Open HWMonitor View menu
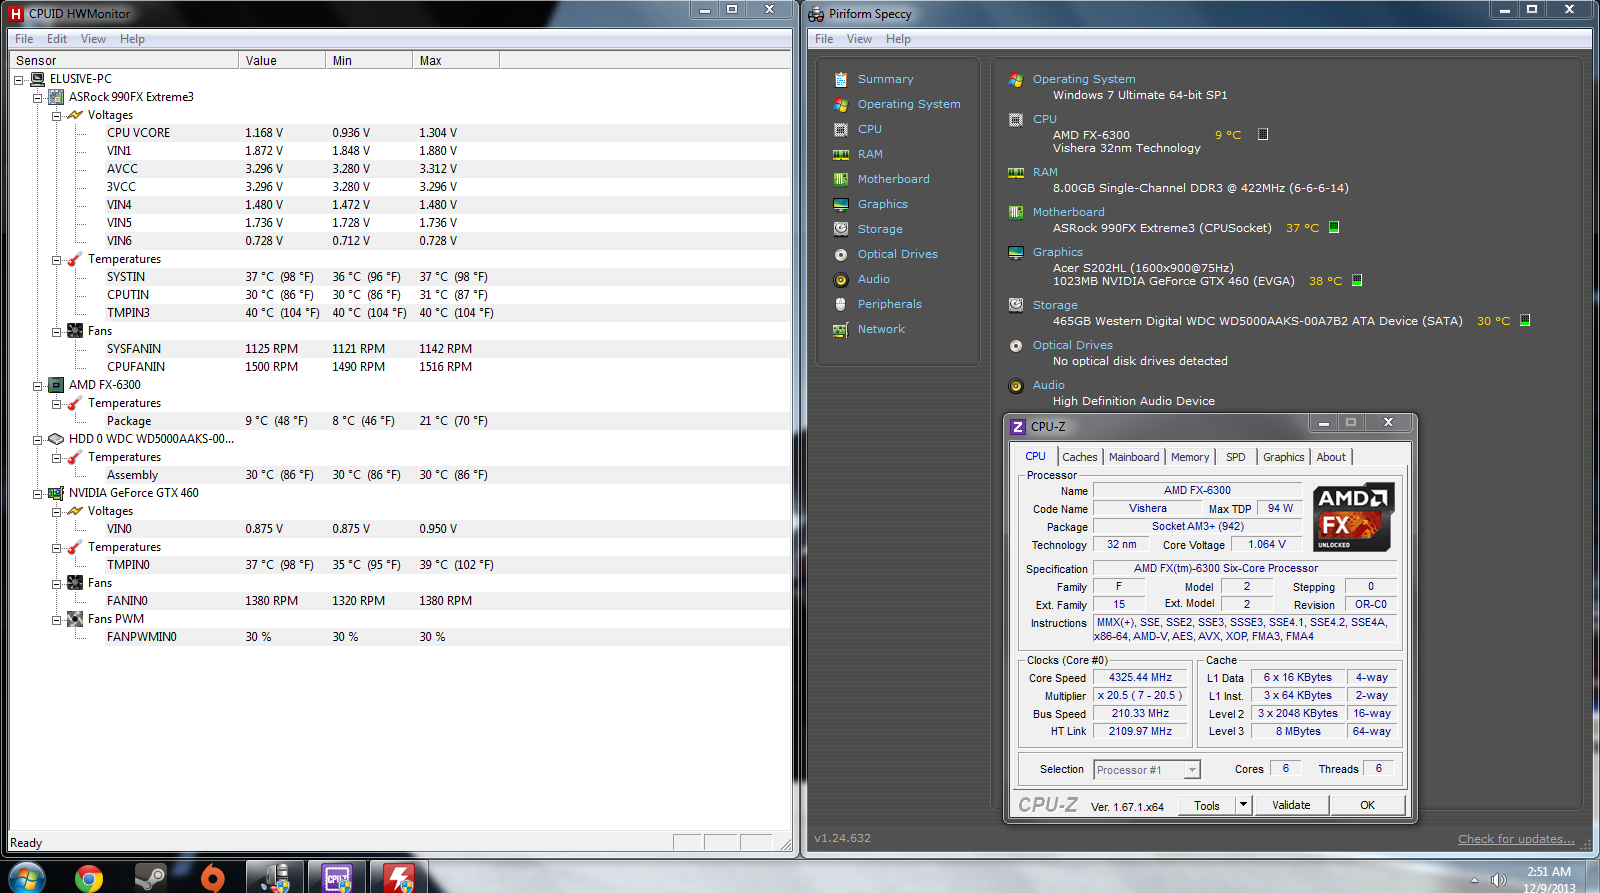Viewport: 1600px width, 893px height. click(x=93, y=39)
